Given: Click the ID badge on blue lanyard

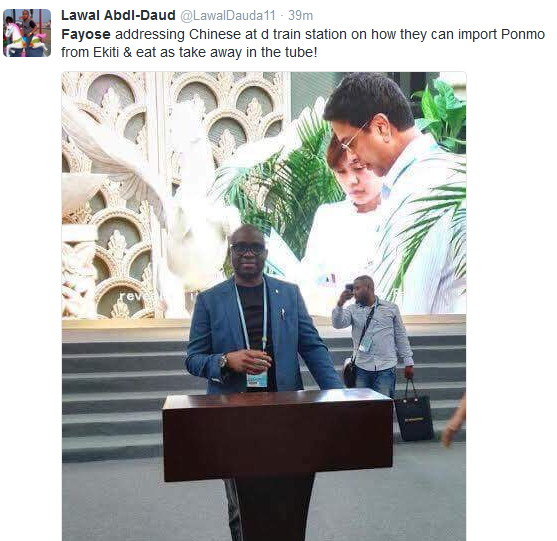Looking at the screenshot, I should tap(256, 379).
